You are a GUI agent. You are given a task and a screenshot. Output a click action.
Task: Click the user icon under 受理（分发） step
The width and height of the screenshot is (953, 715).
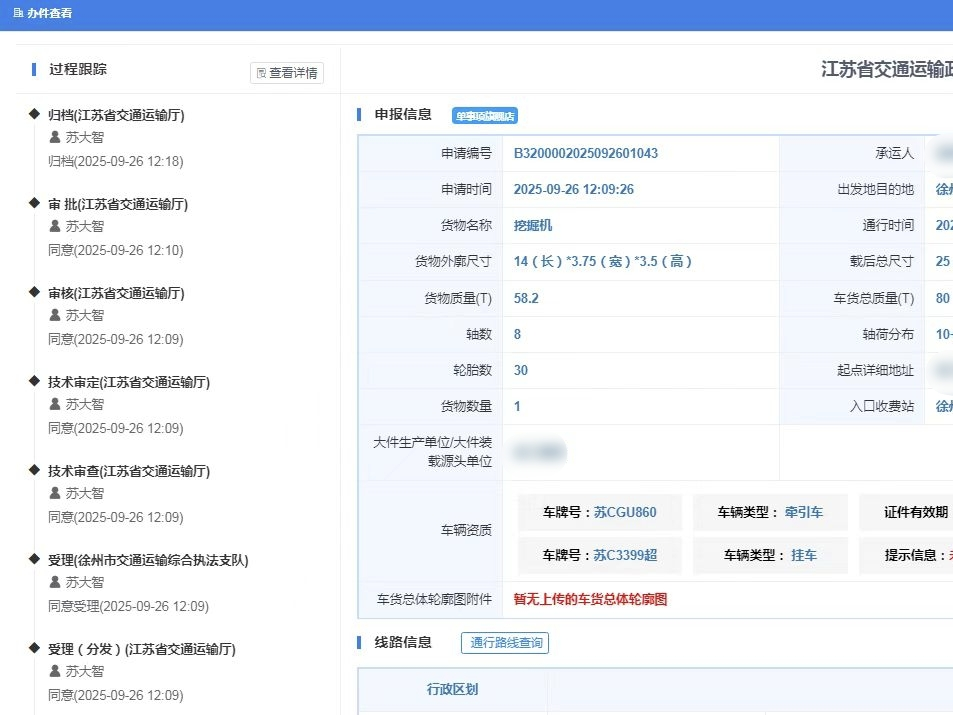point(56,672)
